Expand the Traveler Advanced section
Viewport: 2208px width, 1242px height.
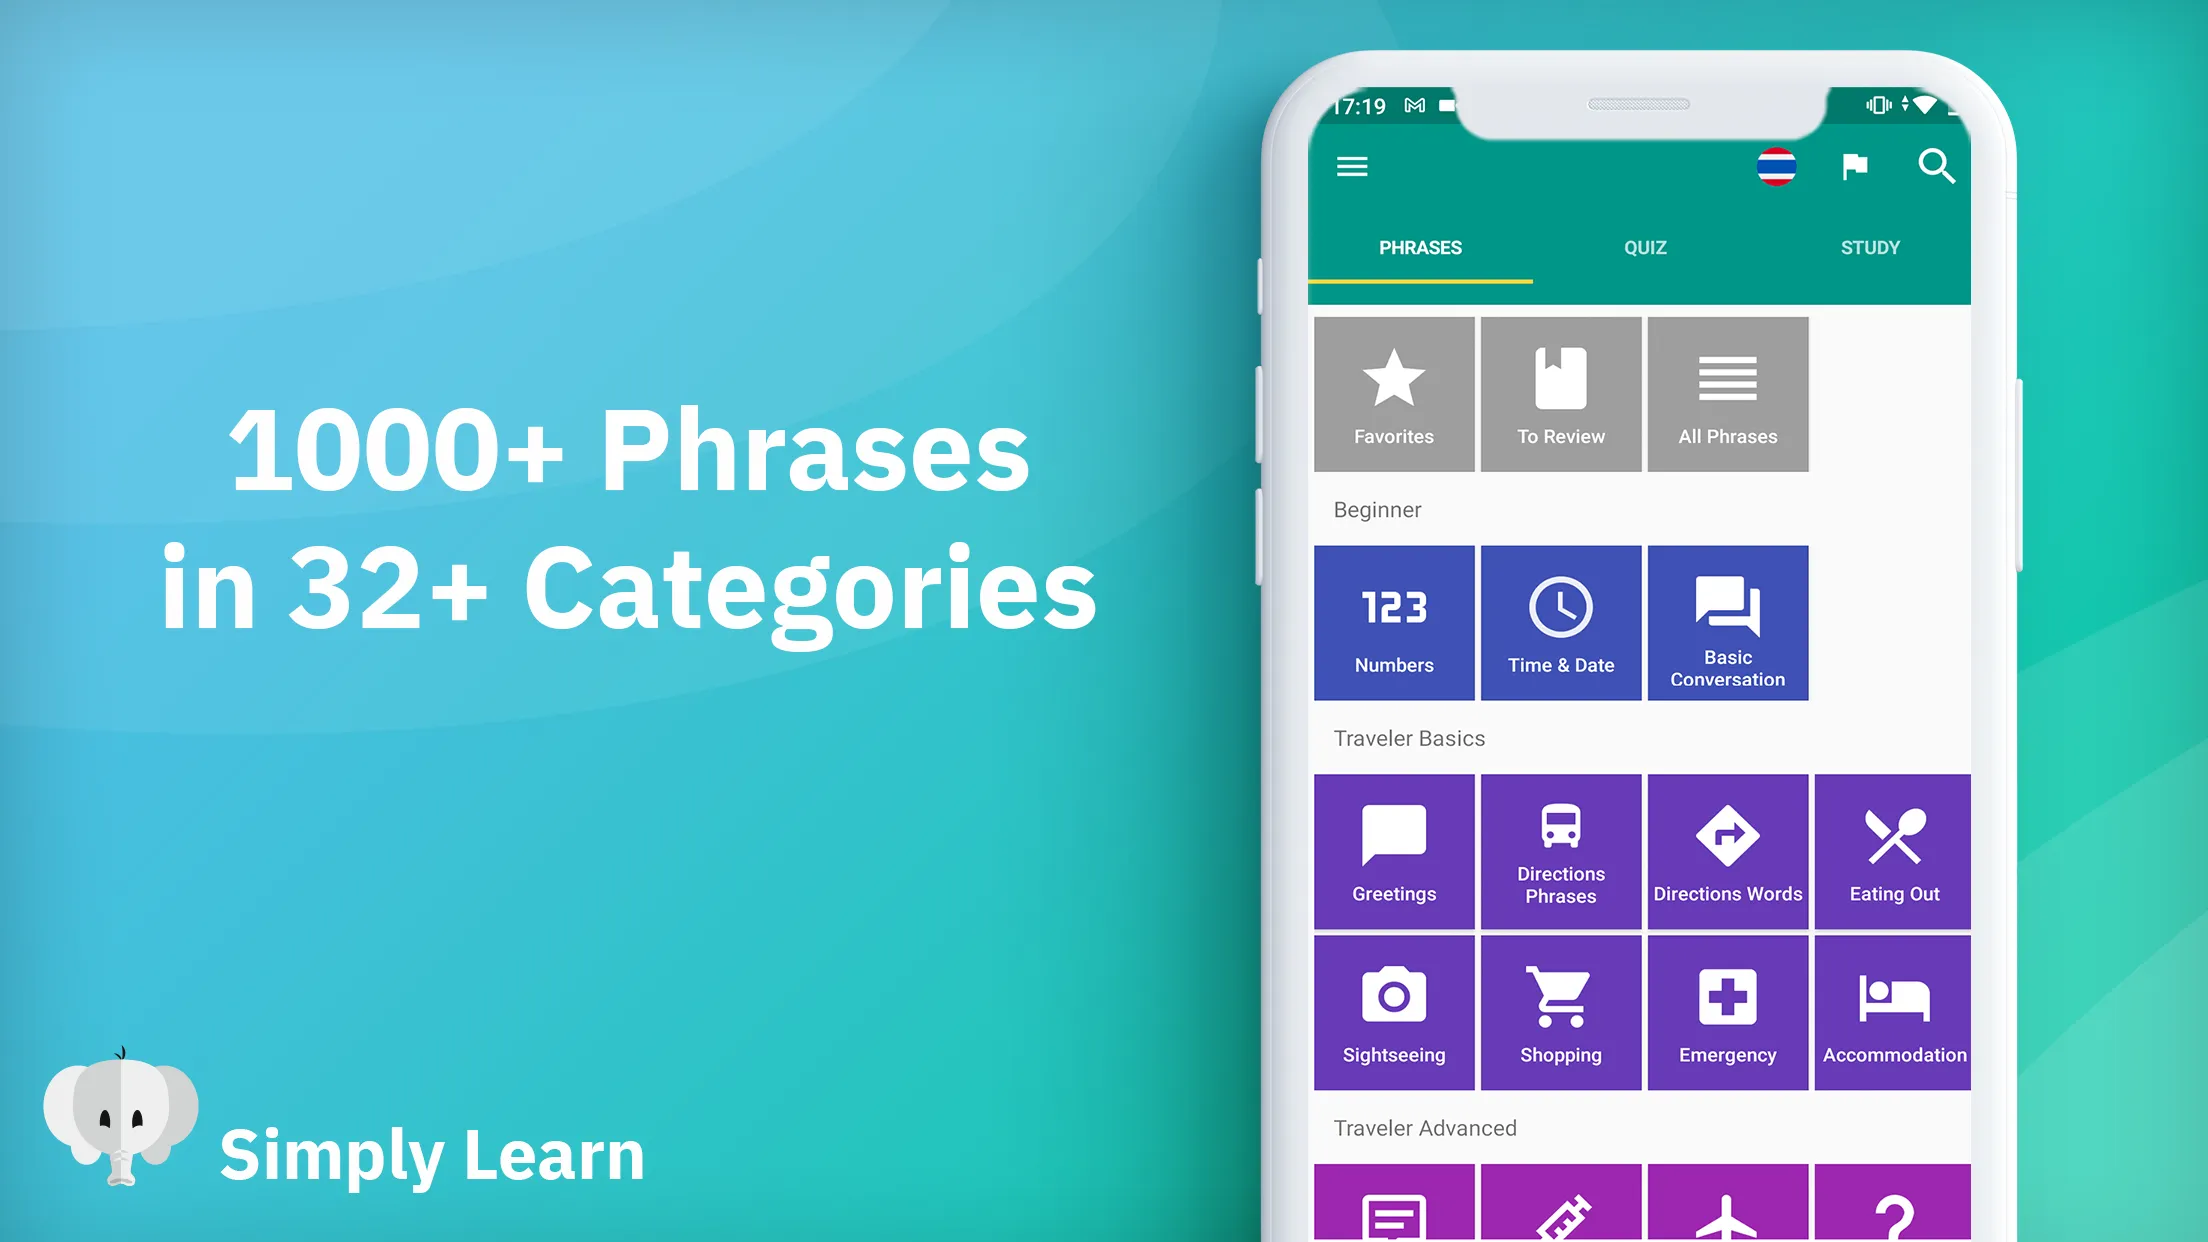pos(1422,1128)
